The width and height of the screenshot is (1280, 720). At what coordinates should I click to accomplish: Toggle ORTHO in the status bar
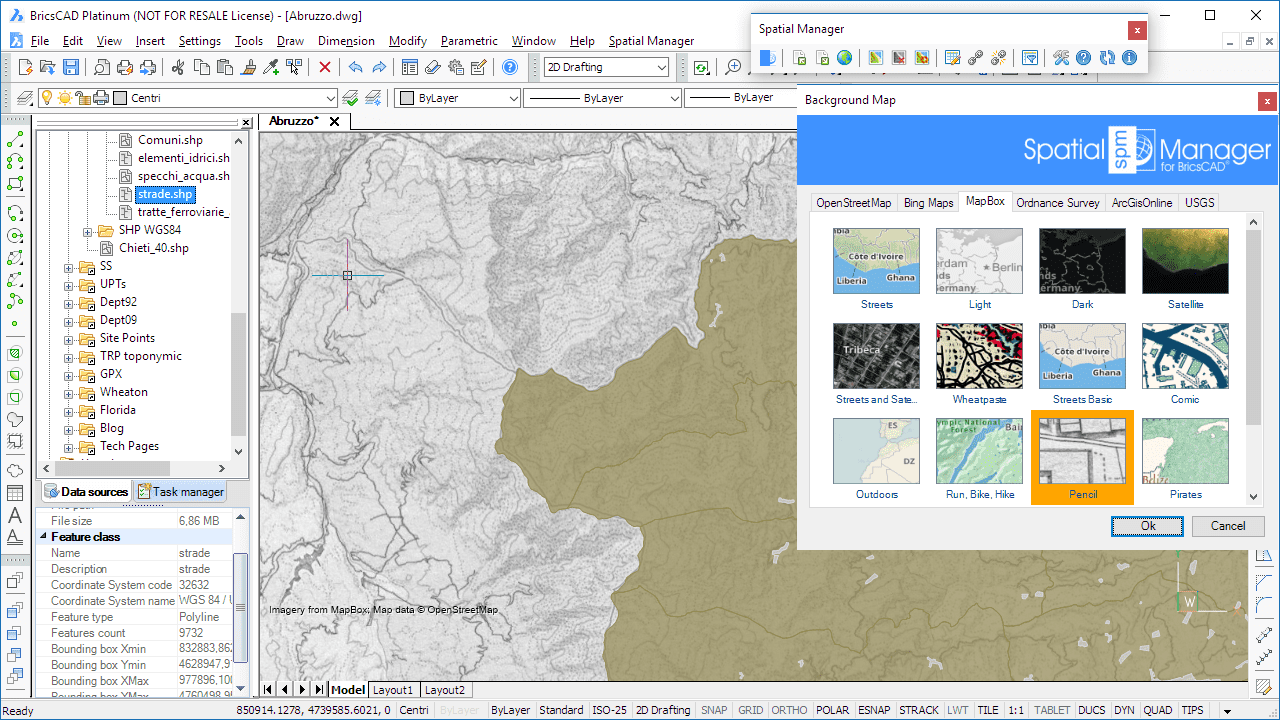click(790, 710)
